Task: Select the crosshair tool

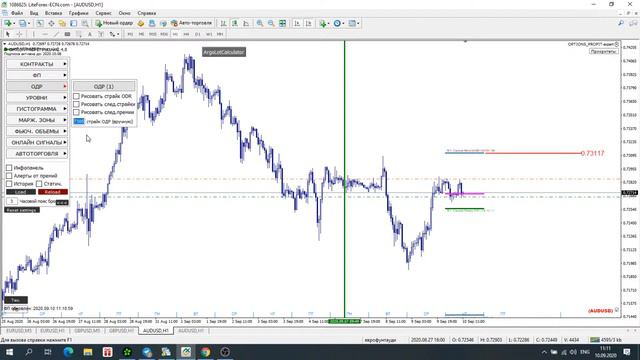Action: pos(19,34)
